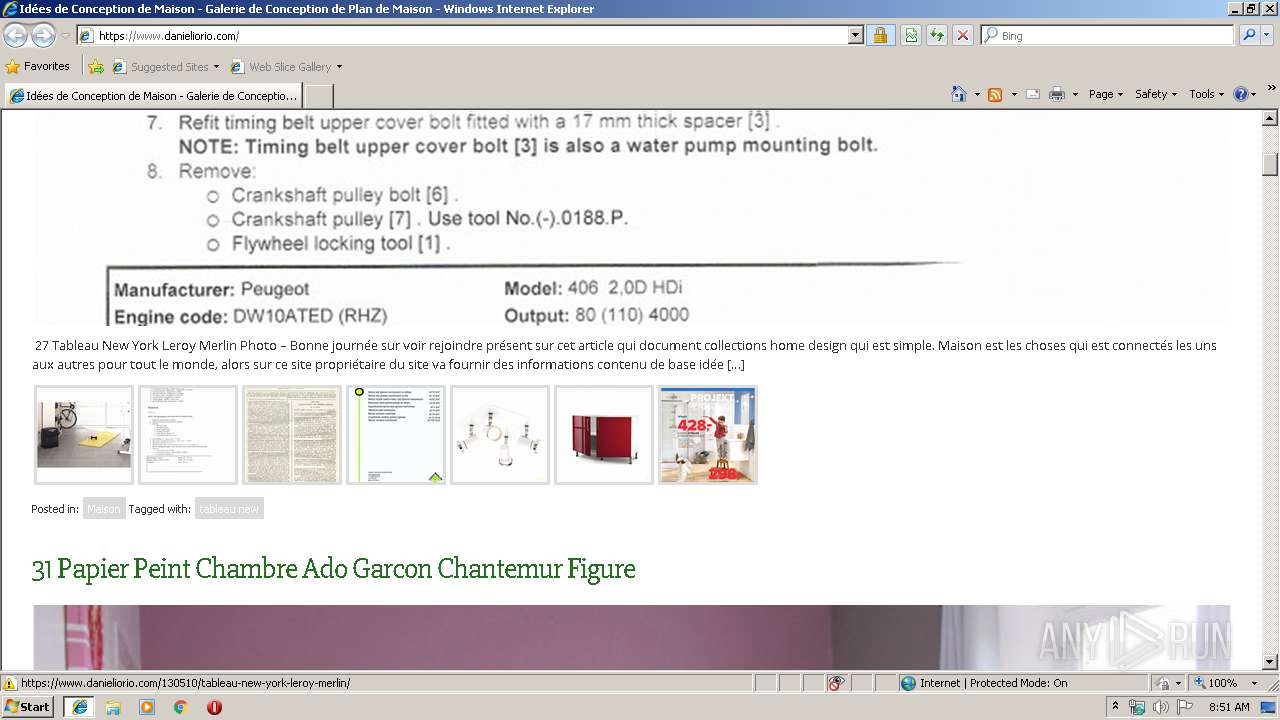Open the Windows Explorer folder taskbar icon
The width and height of the screenshot is (1280, 720).
[x=113, y=707]
